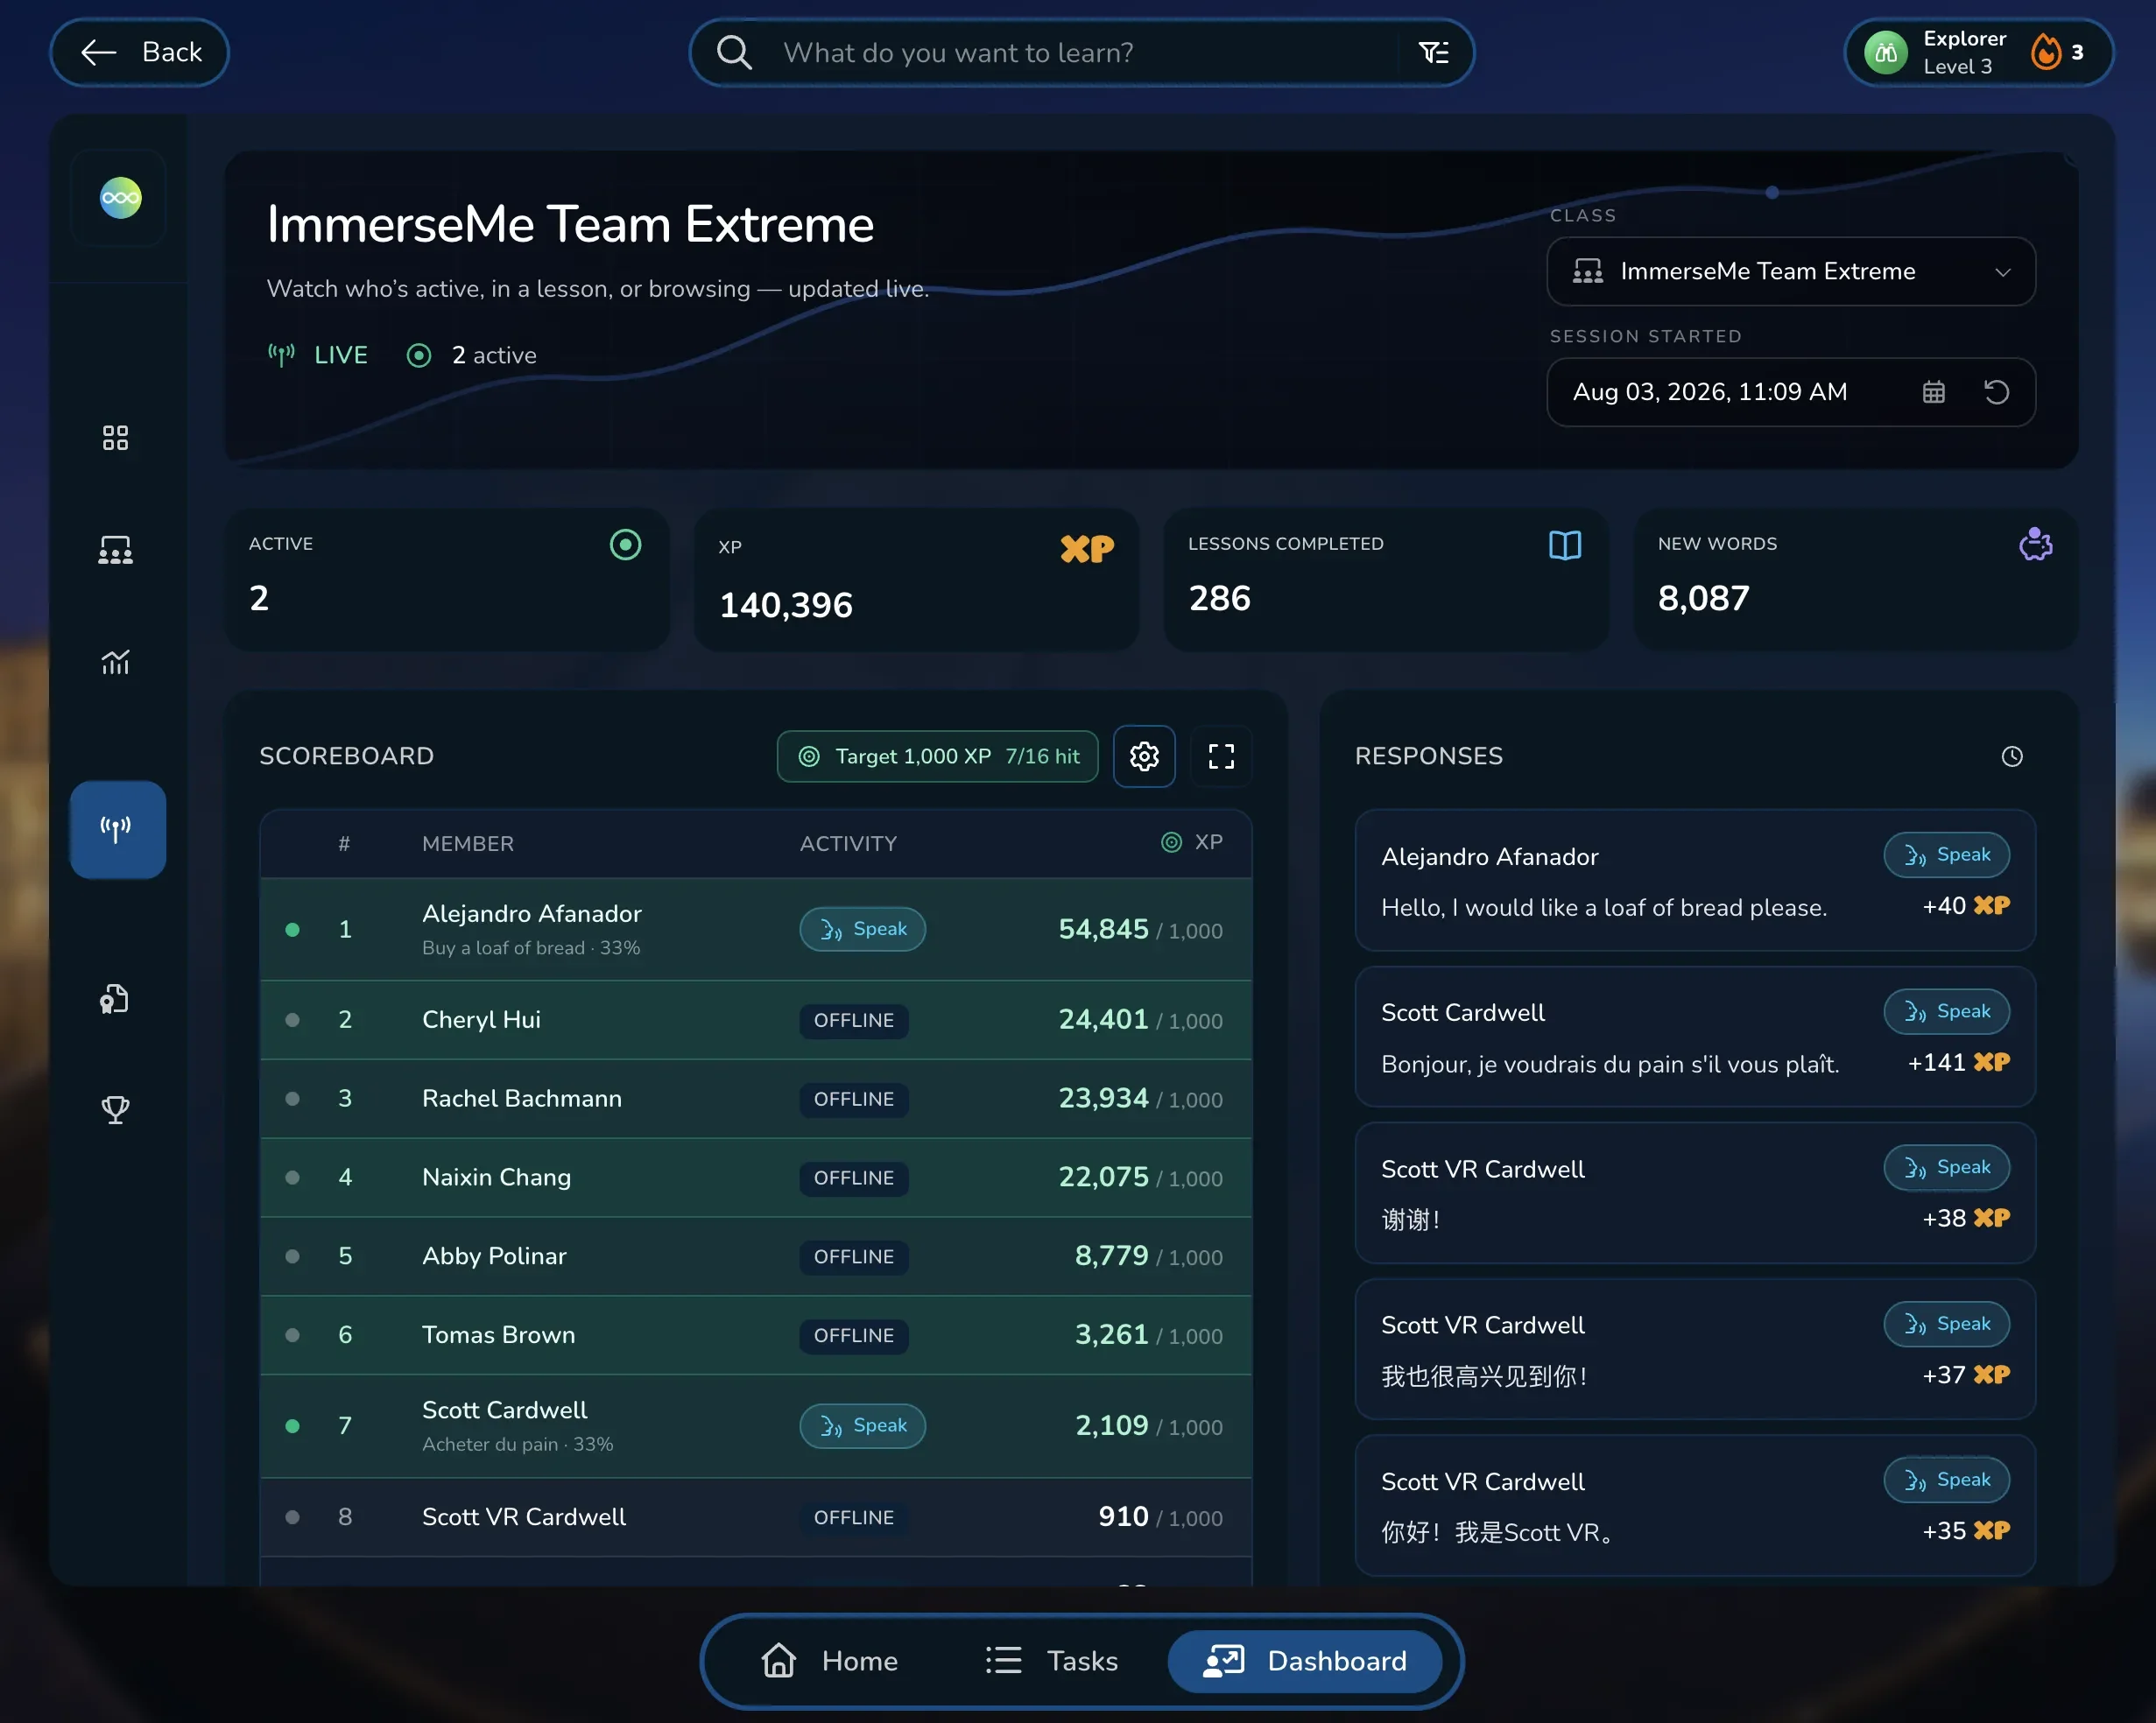Screen dimensions: 2156x1723
Task: Select Cheryl Hui scoreboard row
Action: pos(756,1020)
